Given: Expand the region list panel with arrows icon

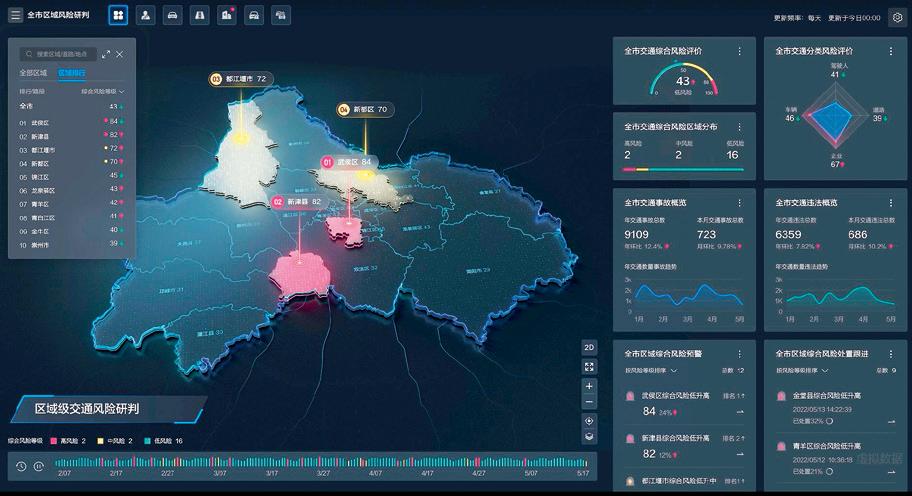Looking at the screenshot, I should 106,54.
